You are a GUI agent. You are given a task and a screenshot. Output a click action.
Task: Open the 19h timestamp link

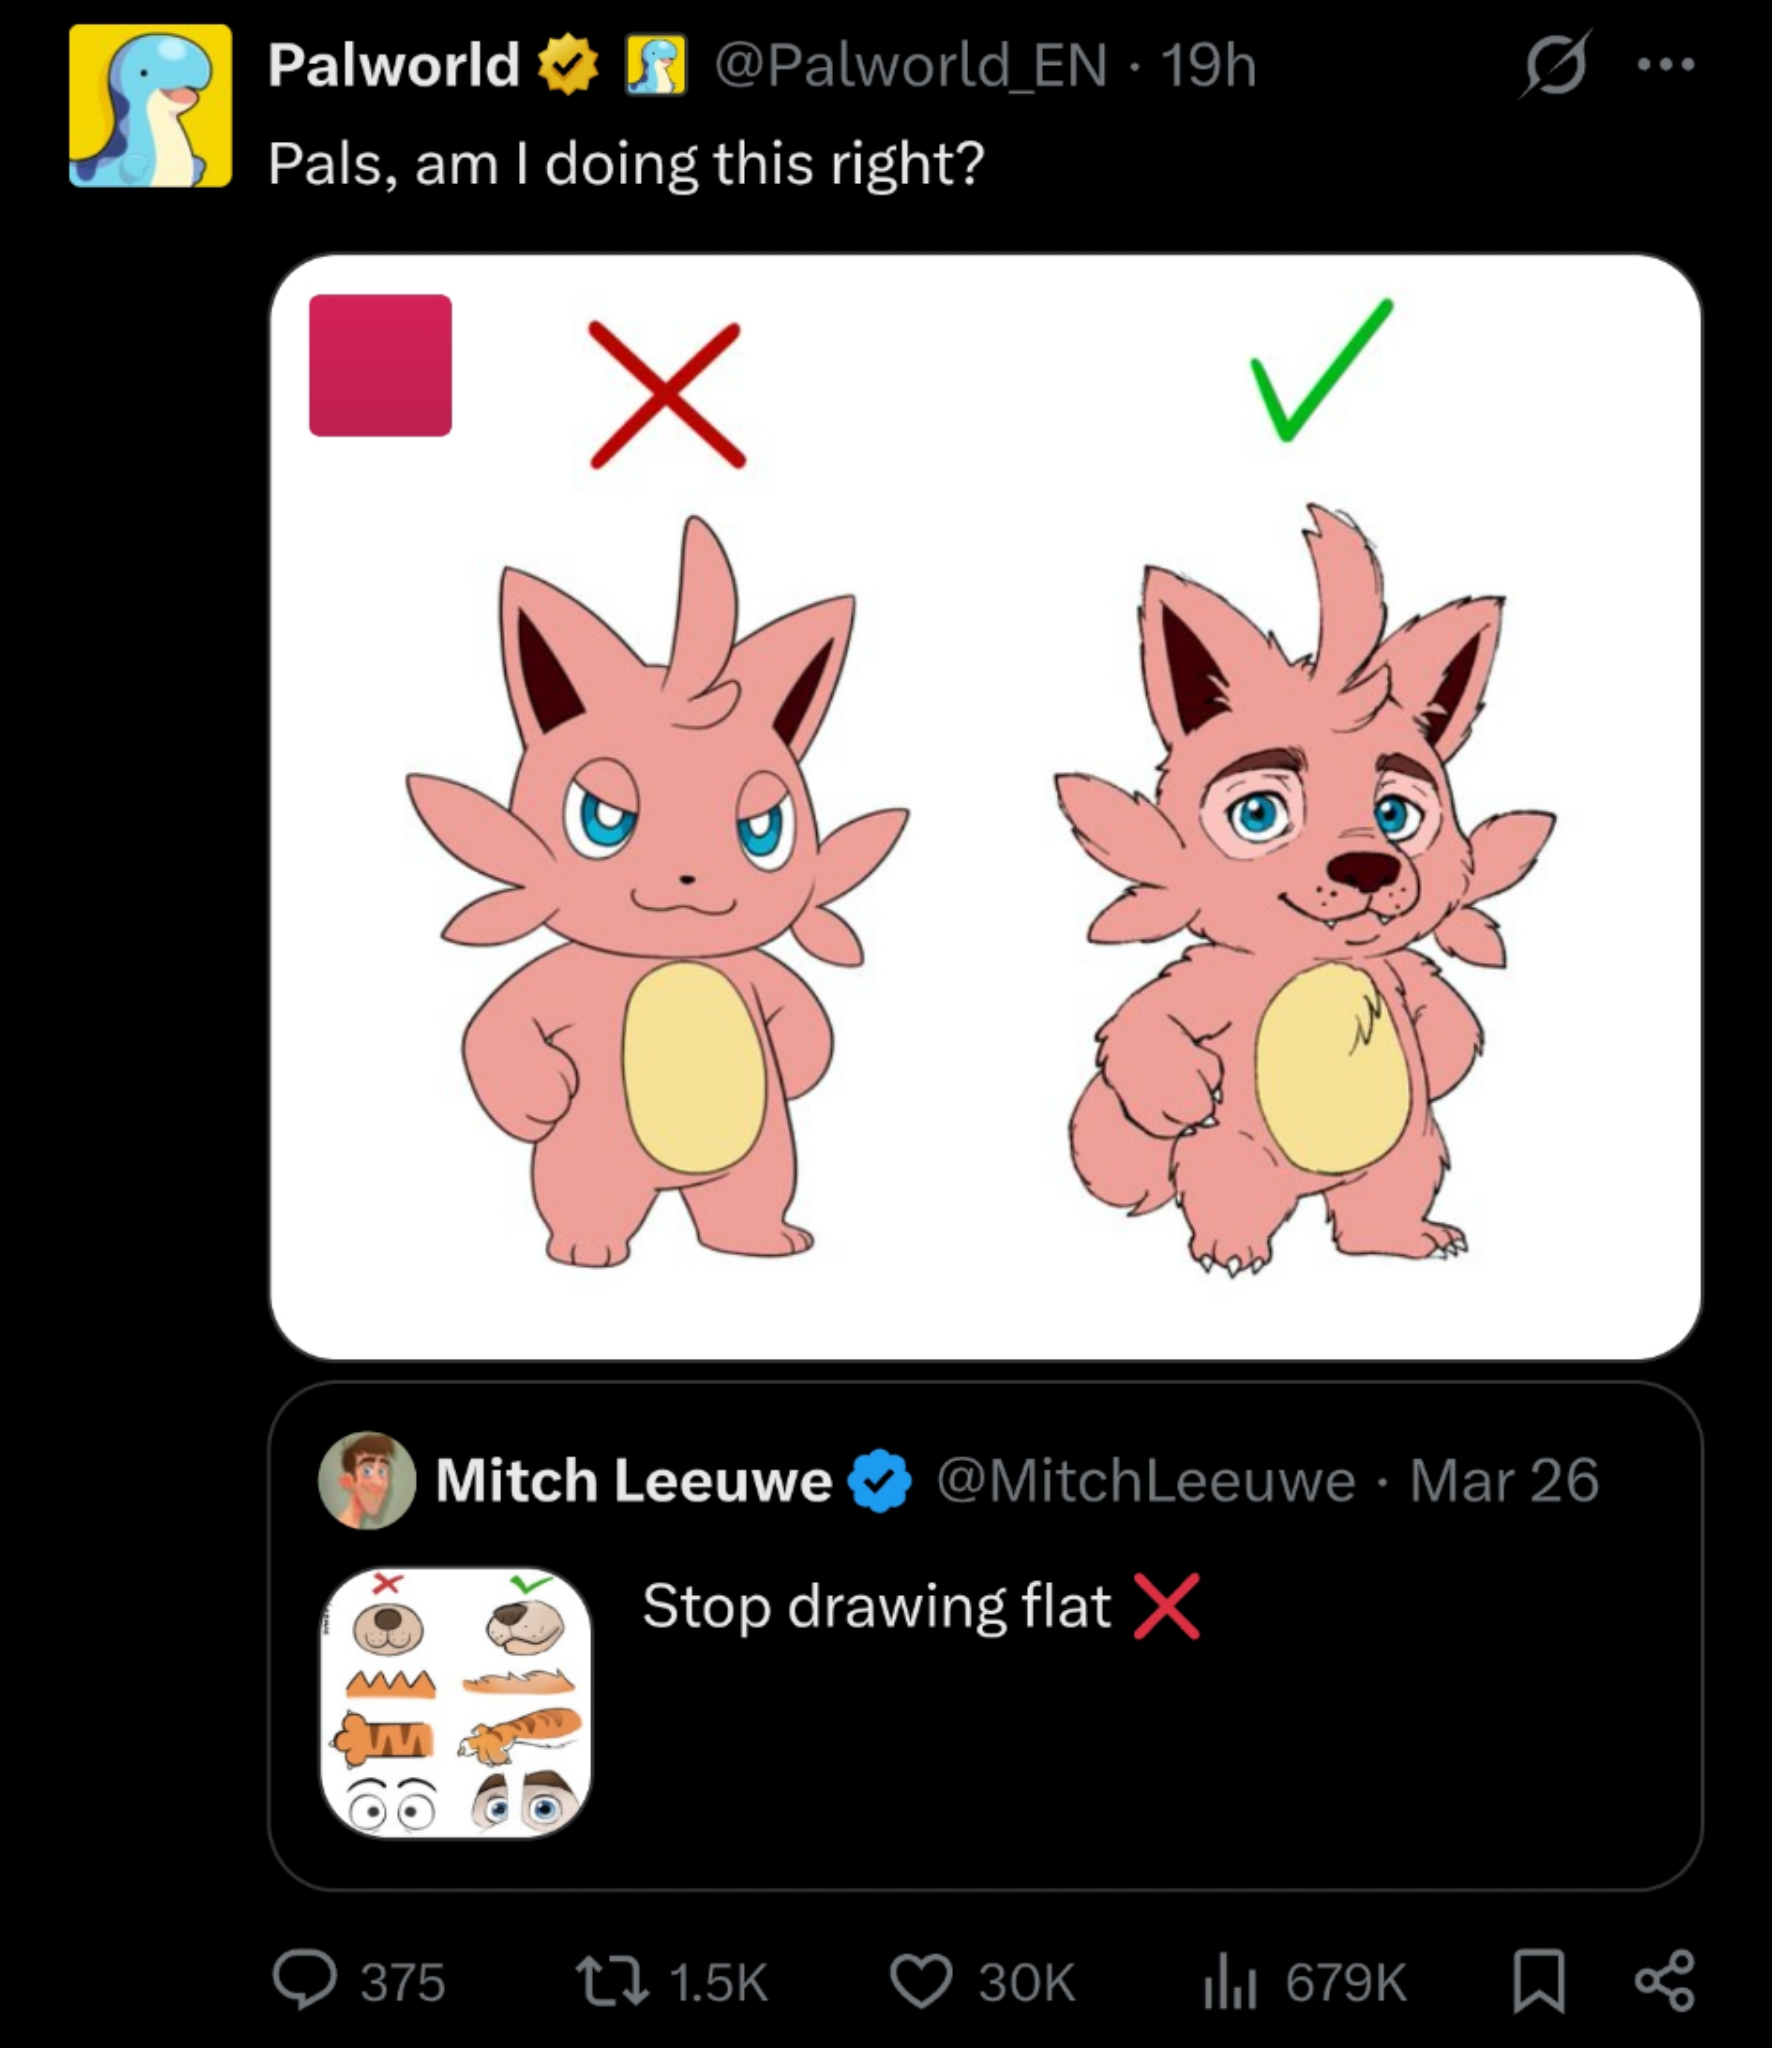click(1208, 66)
